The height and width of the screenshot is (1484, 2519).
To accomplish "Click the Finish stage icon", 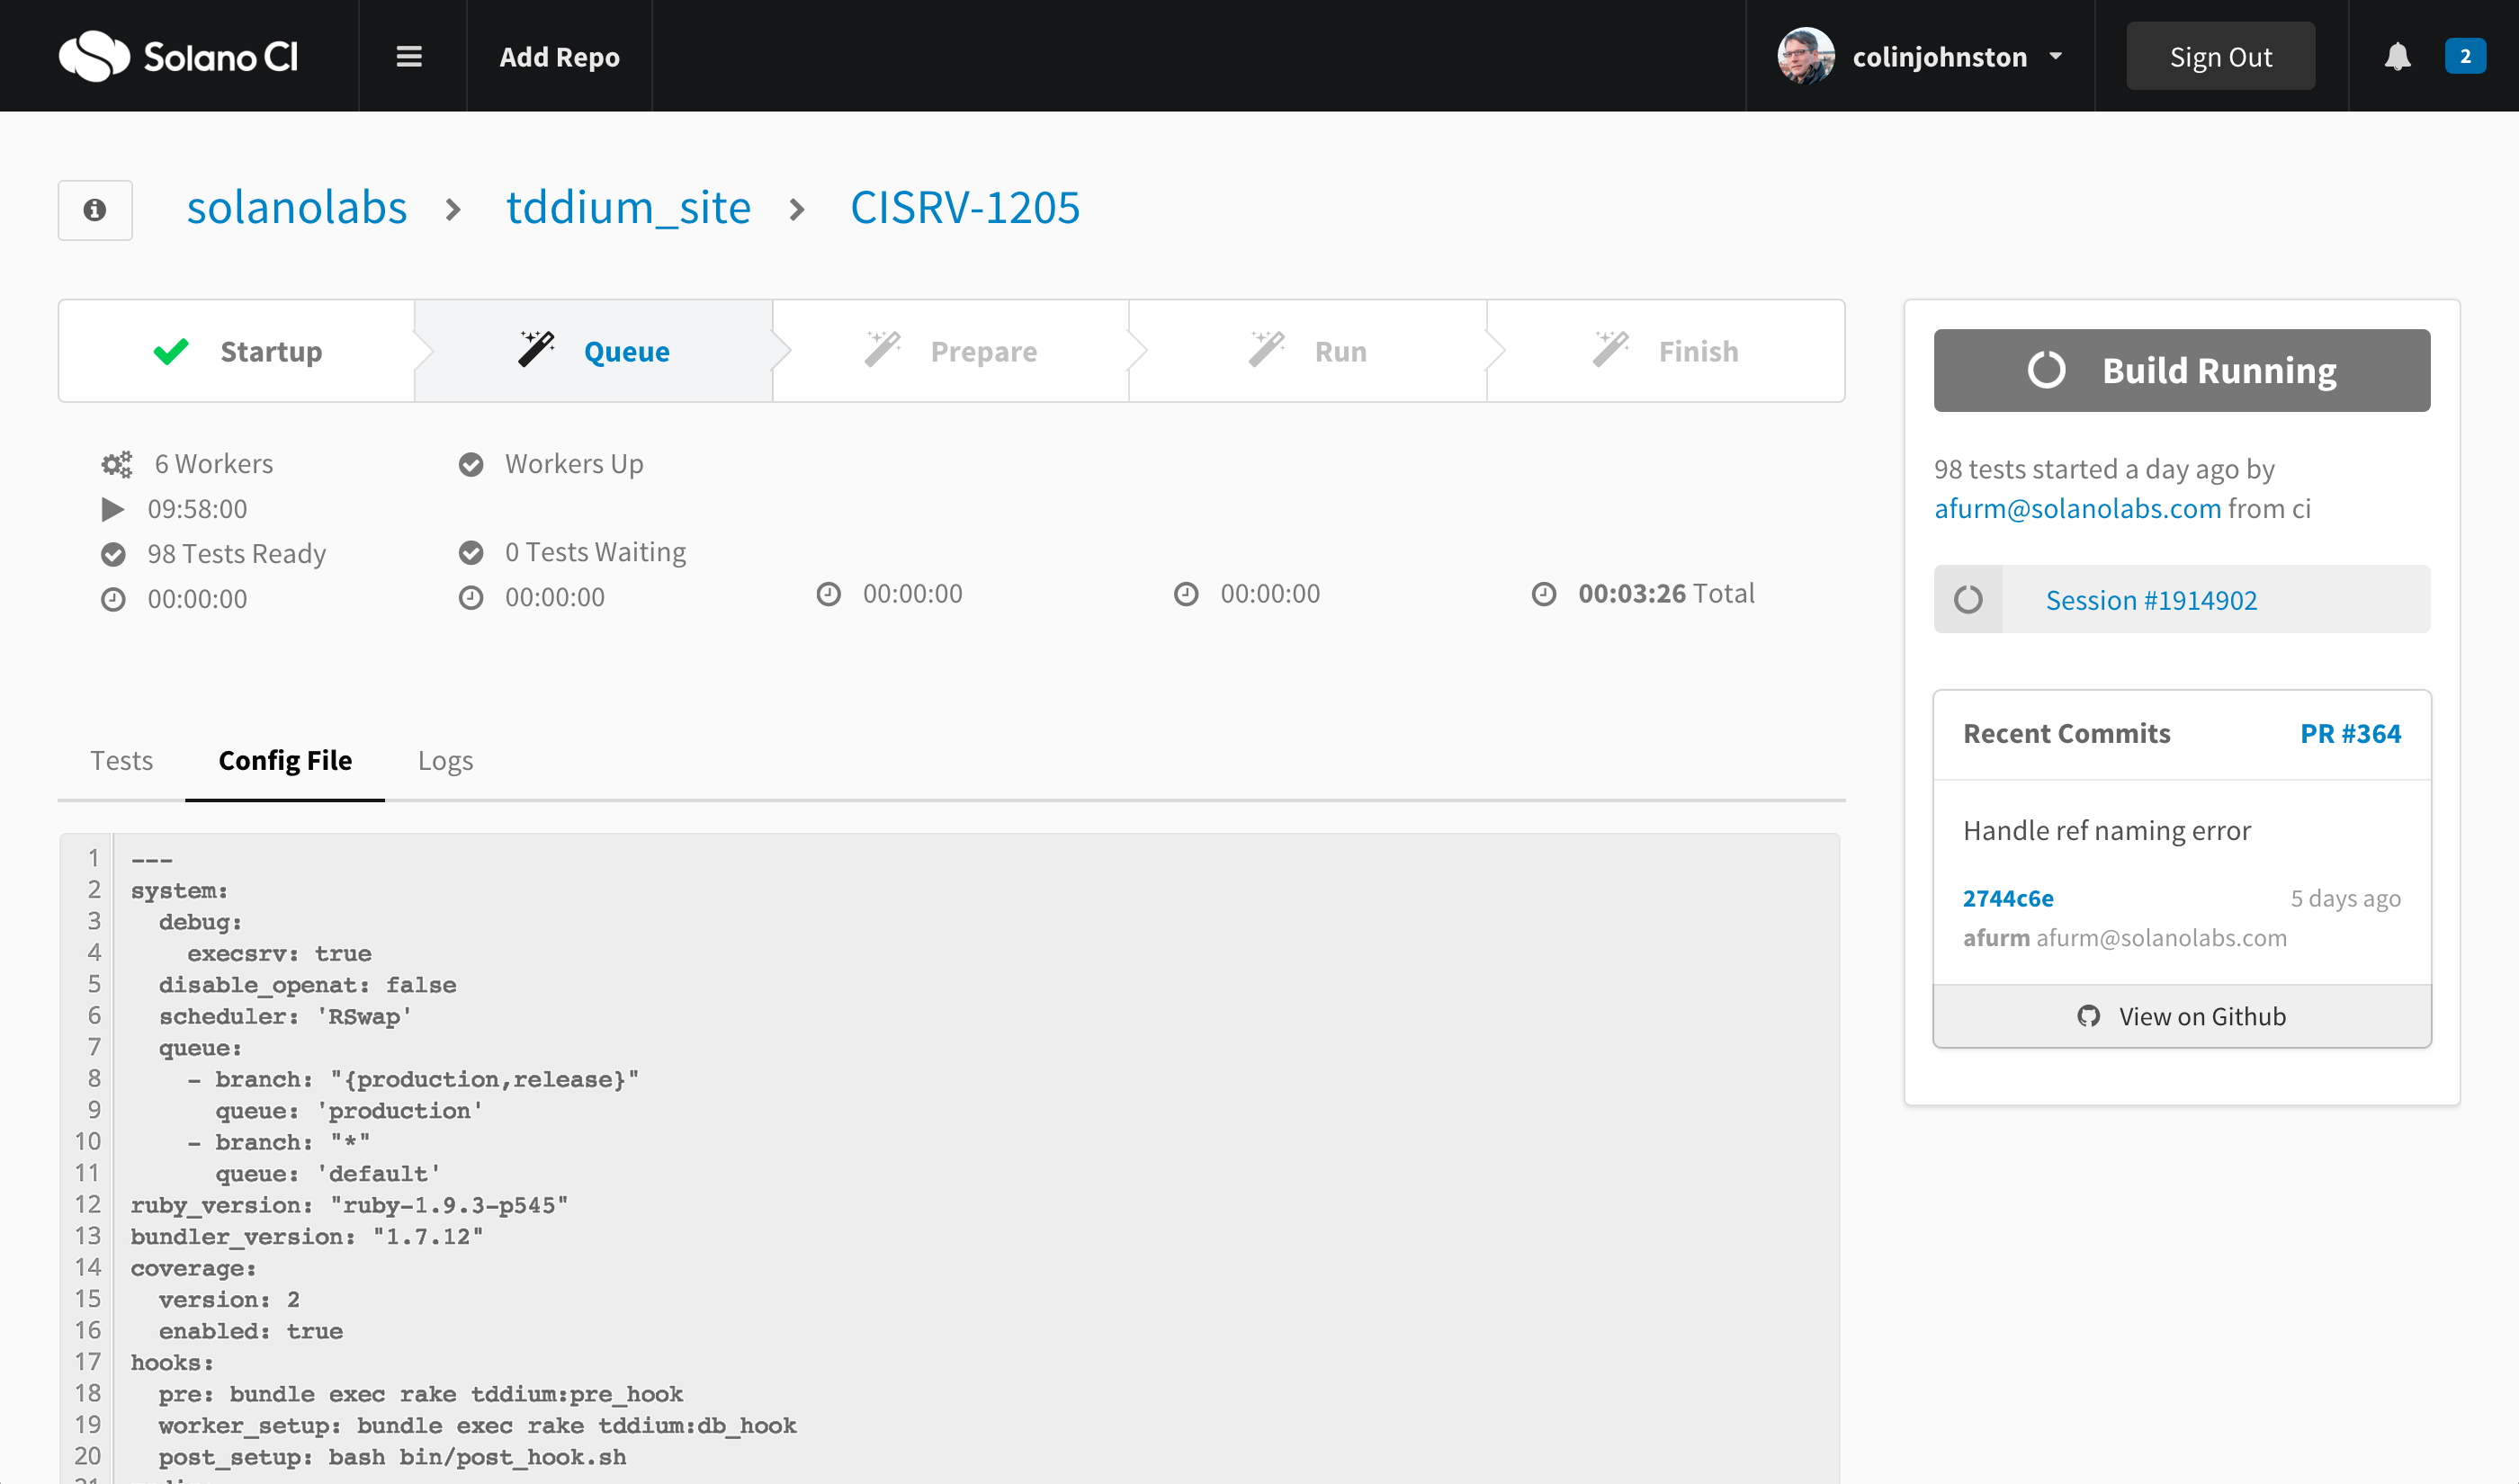I will (1609, 350).
